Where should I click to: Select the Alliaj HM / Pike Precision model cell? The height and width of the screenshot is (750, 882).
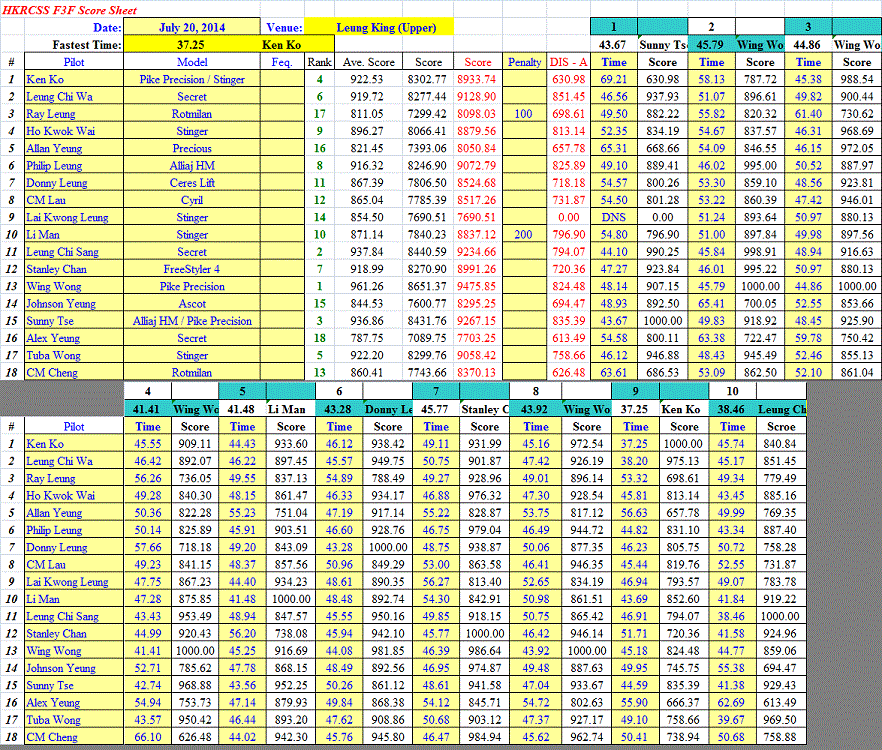[192, 321]
